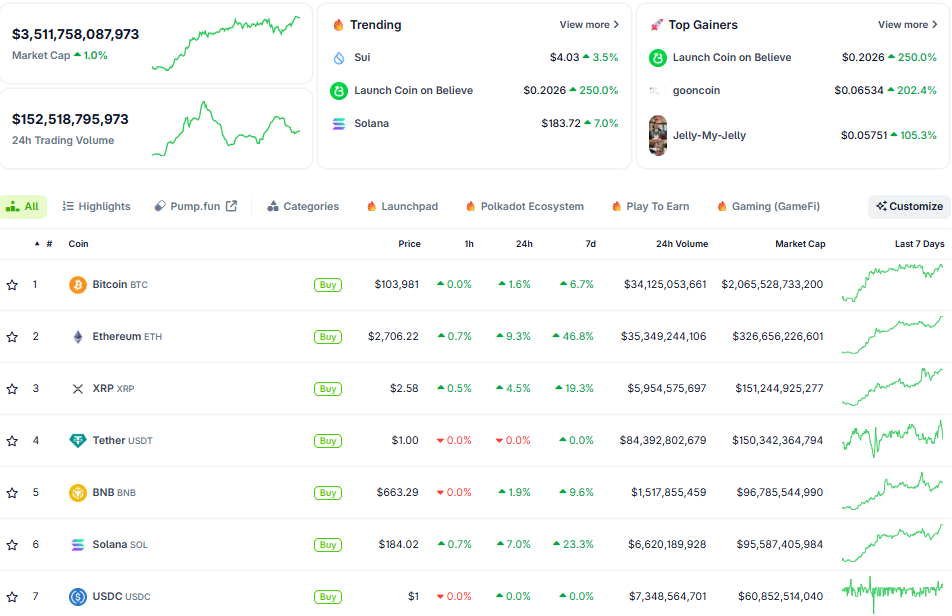Sort table by Price column header

point(409,244)
